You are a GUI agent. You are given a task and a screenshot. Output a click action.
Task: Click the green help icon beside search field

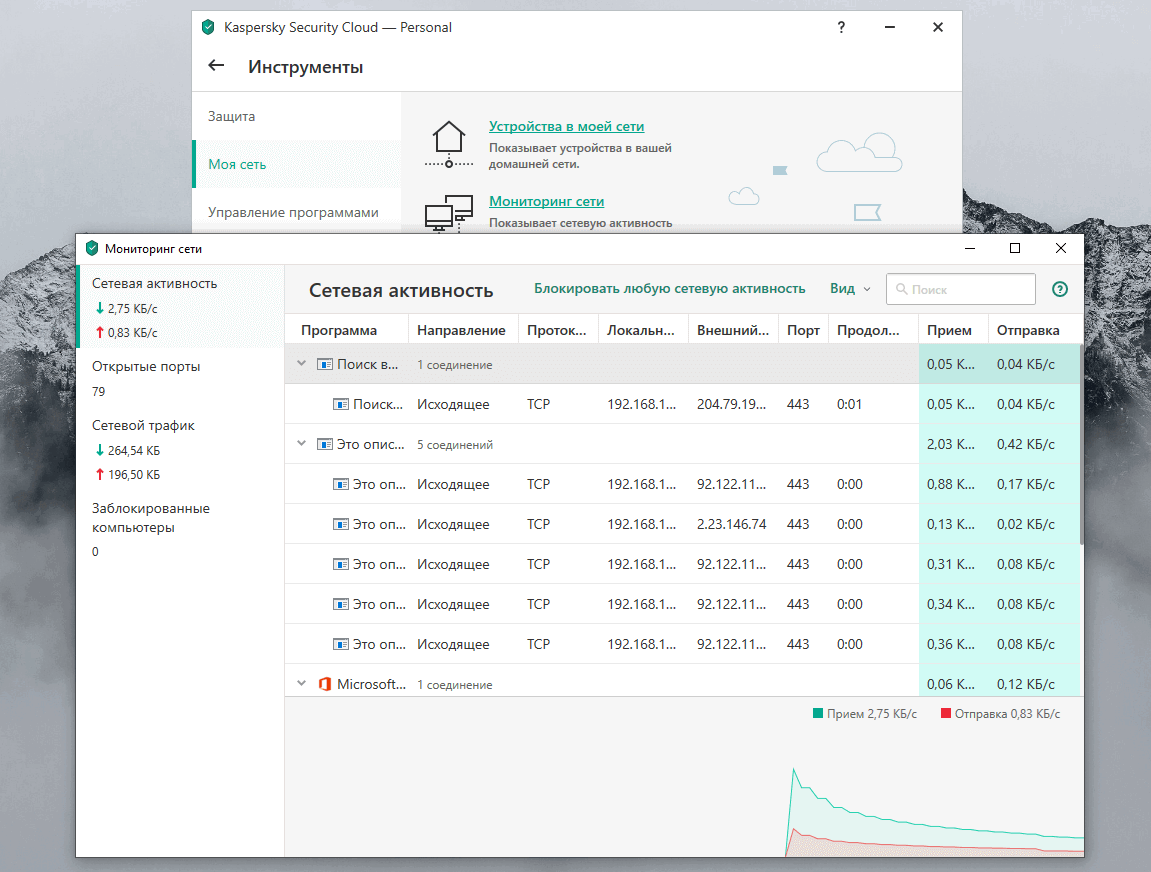click(1060, 289)
